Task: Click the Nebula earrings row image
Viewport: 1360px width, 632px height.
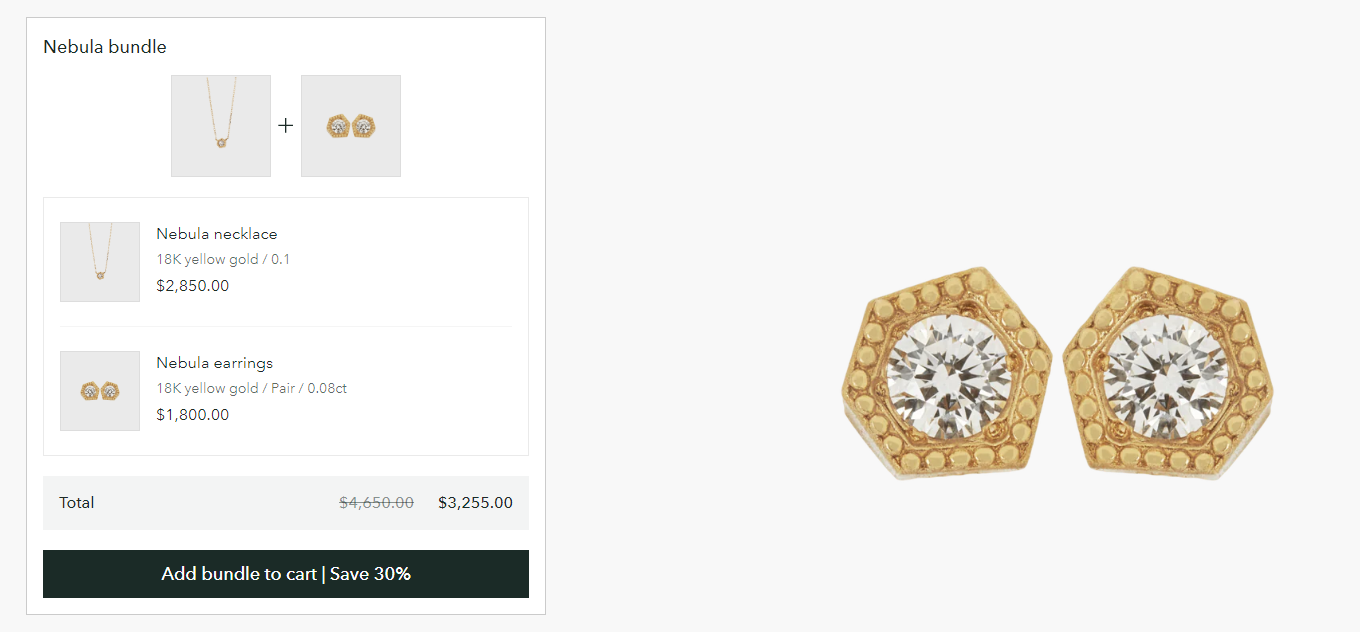Action: pyautogui.click(x=100, y=391)
